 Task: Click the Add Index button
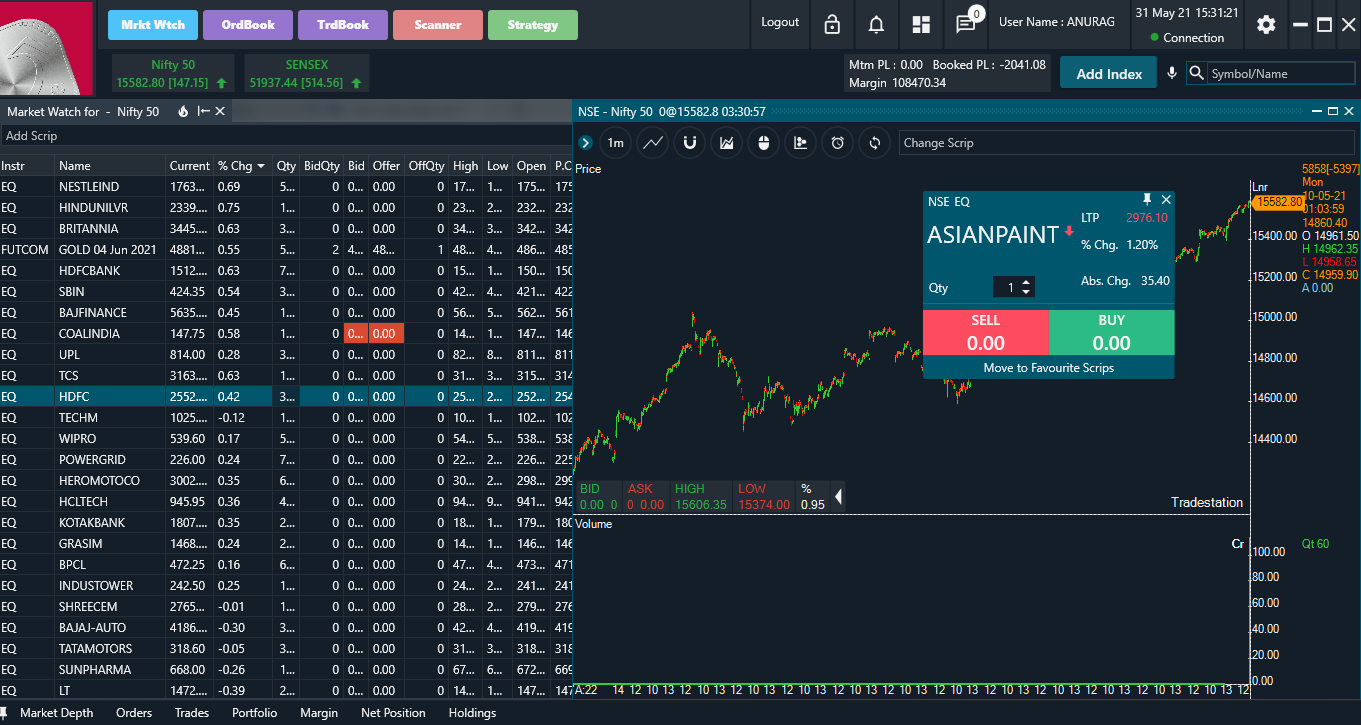click(x=1109, y=74)
